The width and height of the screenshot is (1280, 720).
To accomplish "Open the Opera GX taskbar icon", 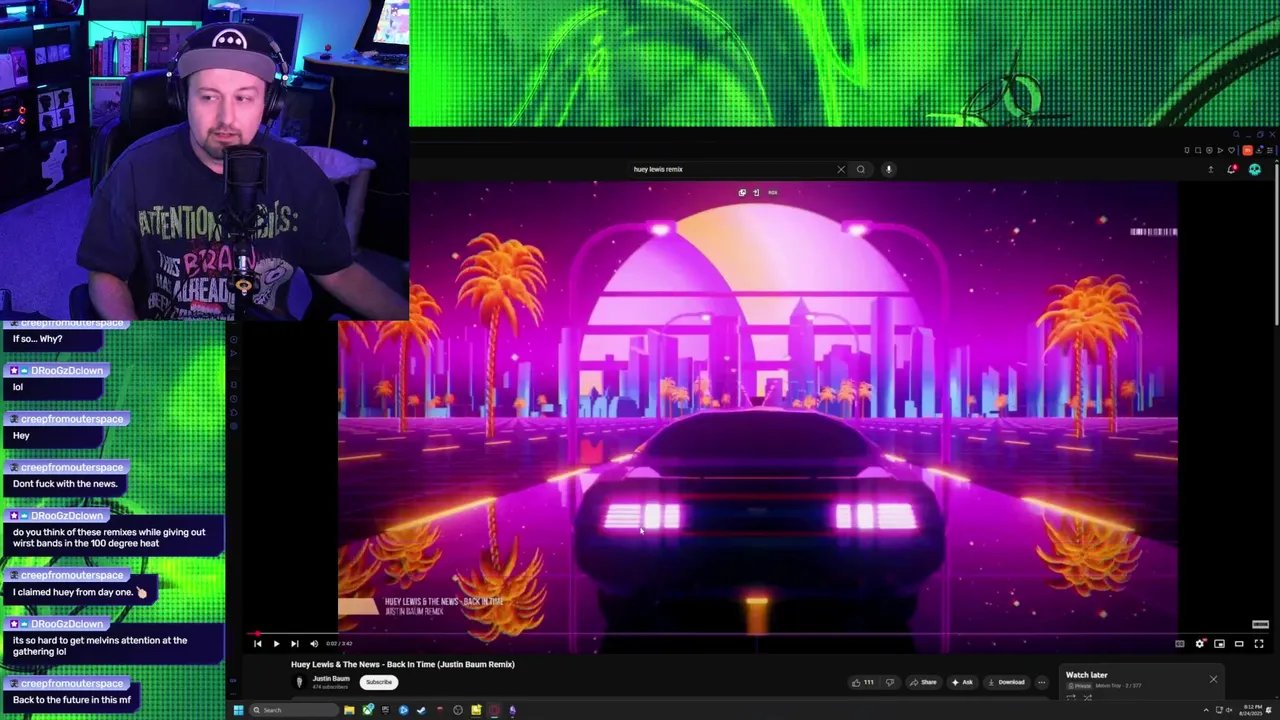I will [x=494, y=710].
